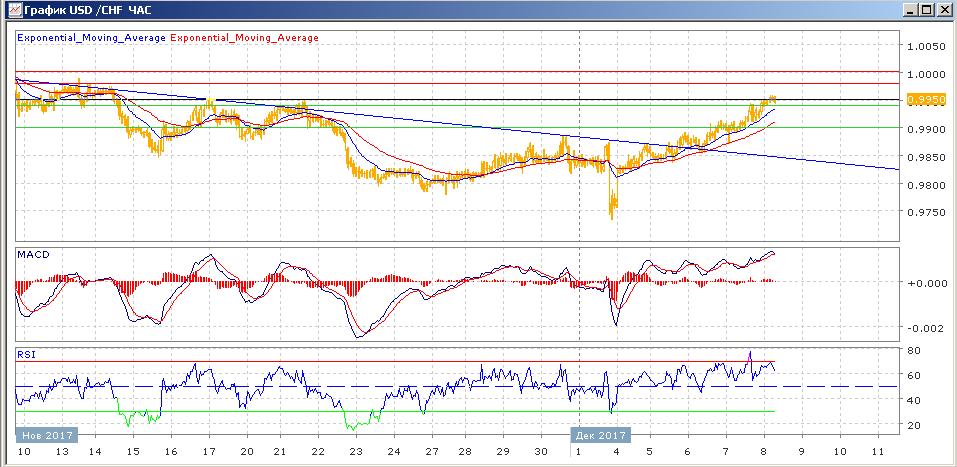The width and height of the screenshot is (957, 467).
Task: Maximize the USD/CHF chart window
Action: point(926,10)
